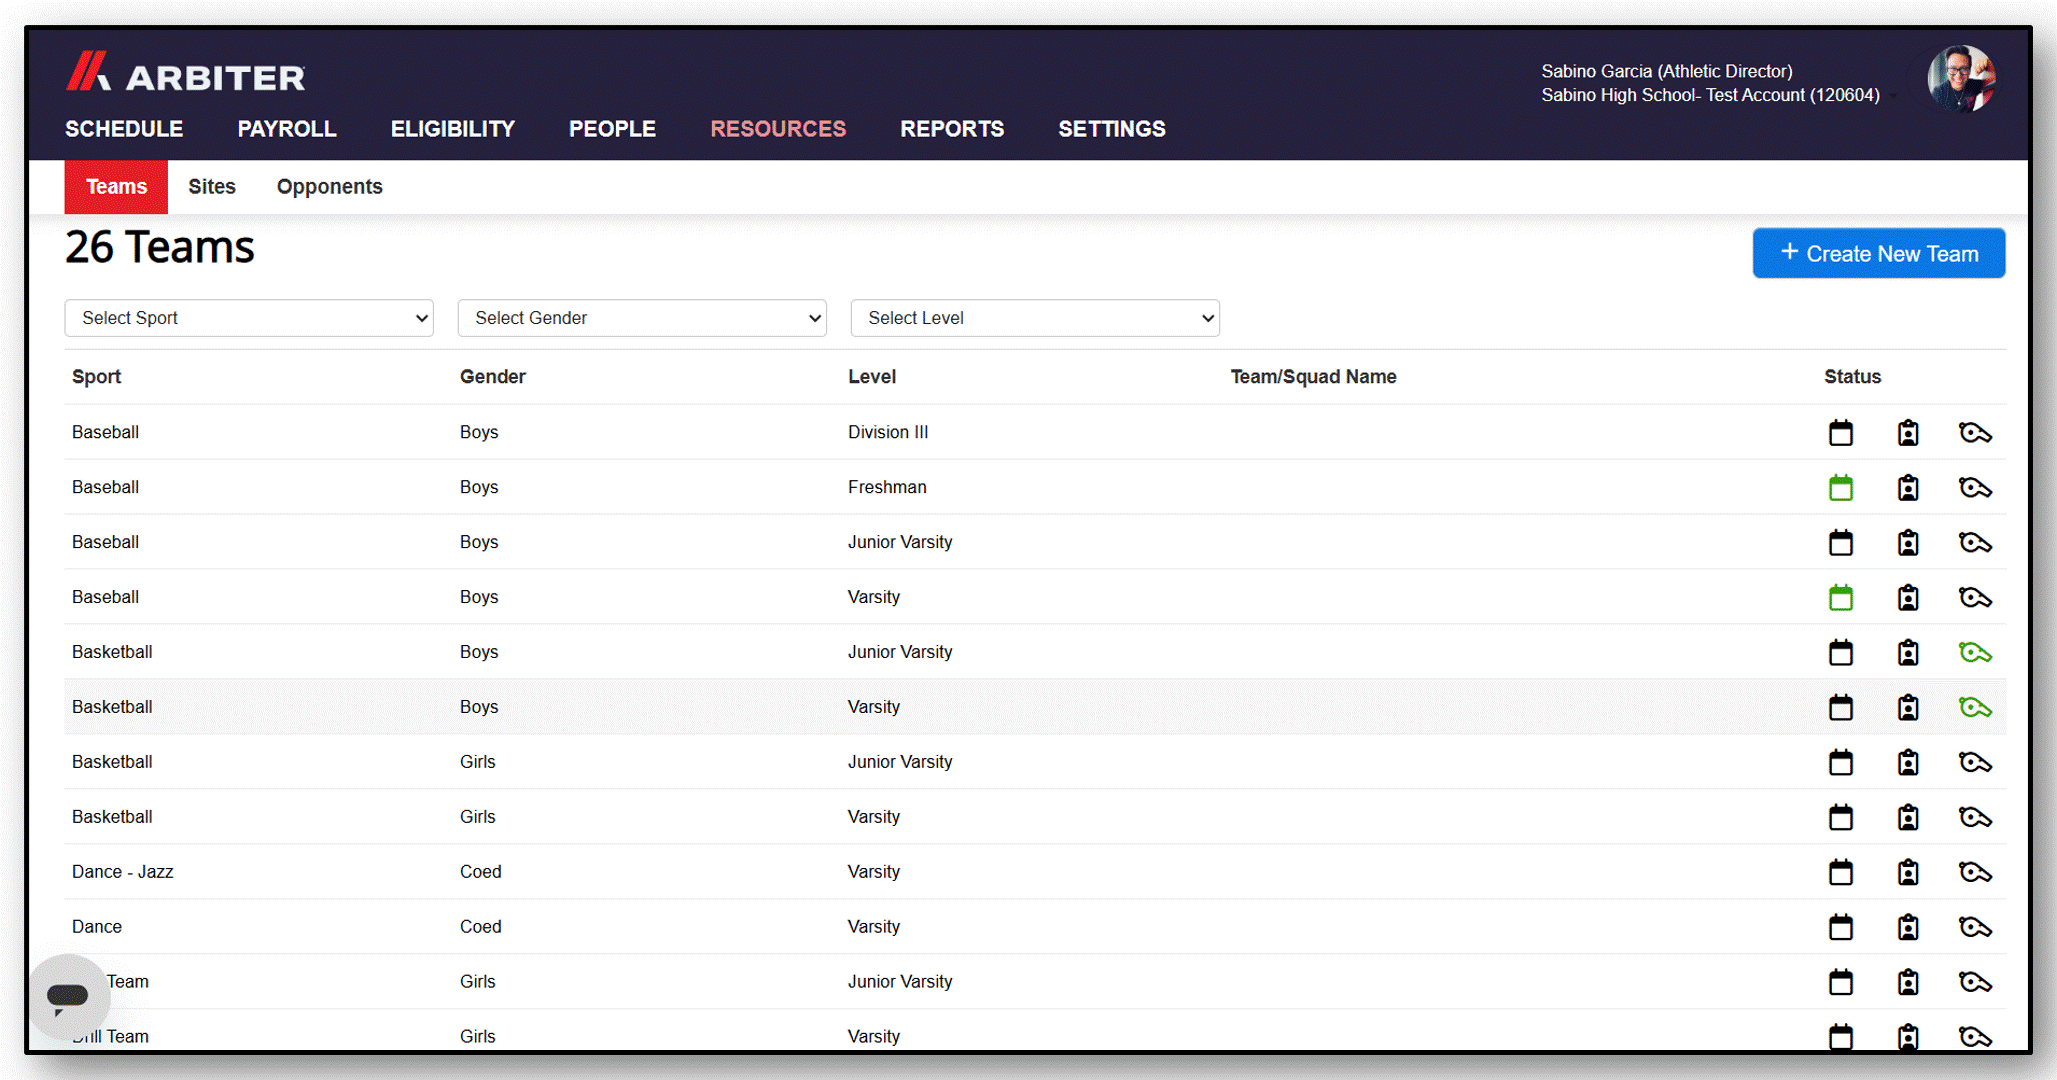Open the Select Gender dropdown
2057x1080 pixels.
point(642,318)
